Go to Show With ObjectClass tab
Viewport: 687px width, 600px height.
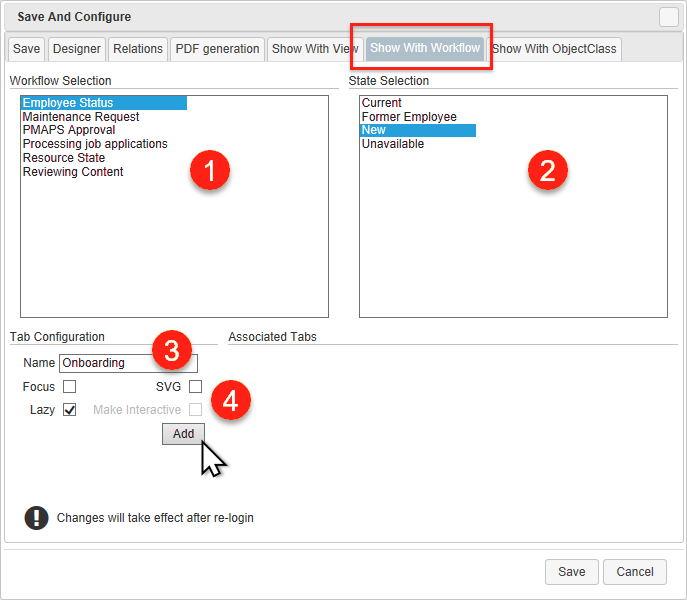[555, 49]
